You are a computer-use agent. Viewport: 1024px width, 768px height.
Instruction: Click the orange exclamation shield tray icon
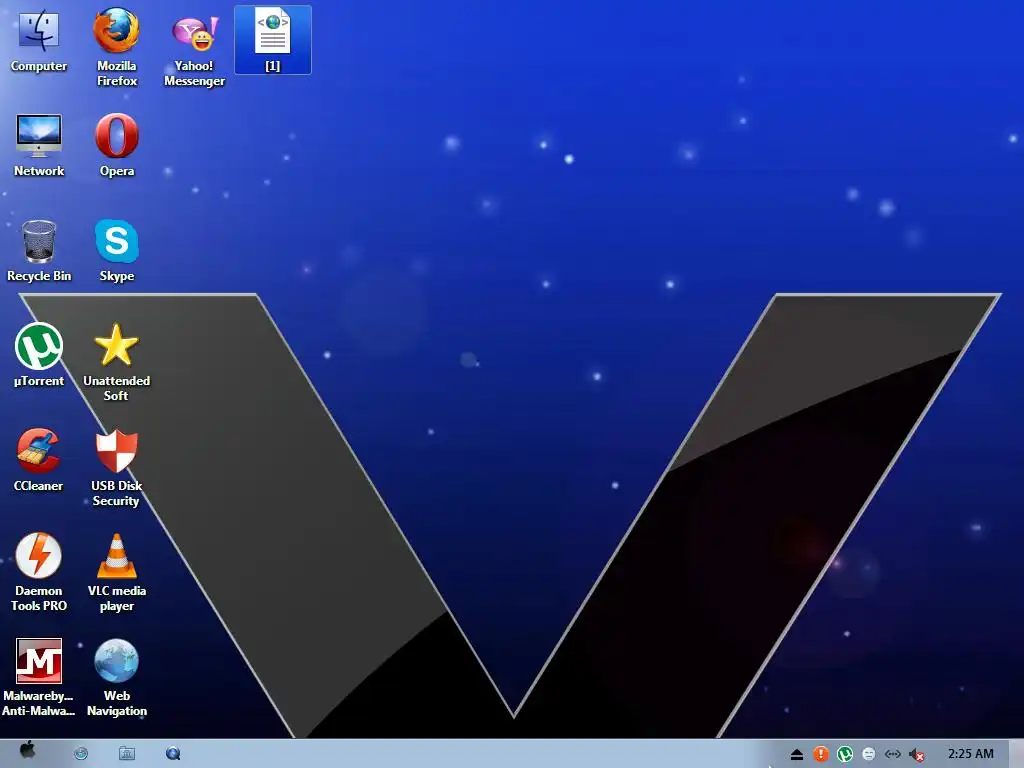[x=821, y=754]
